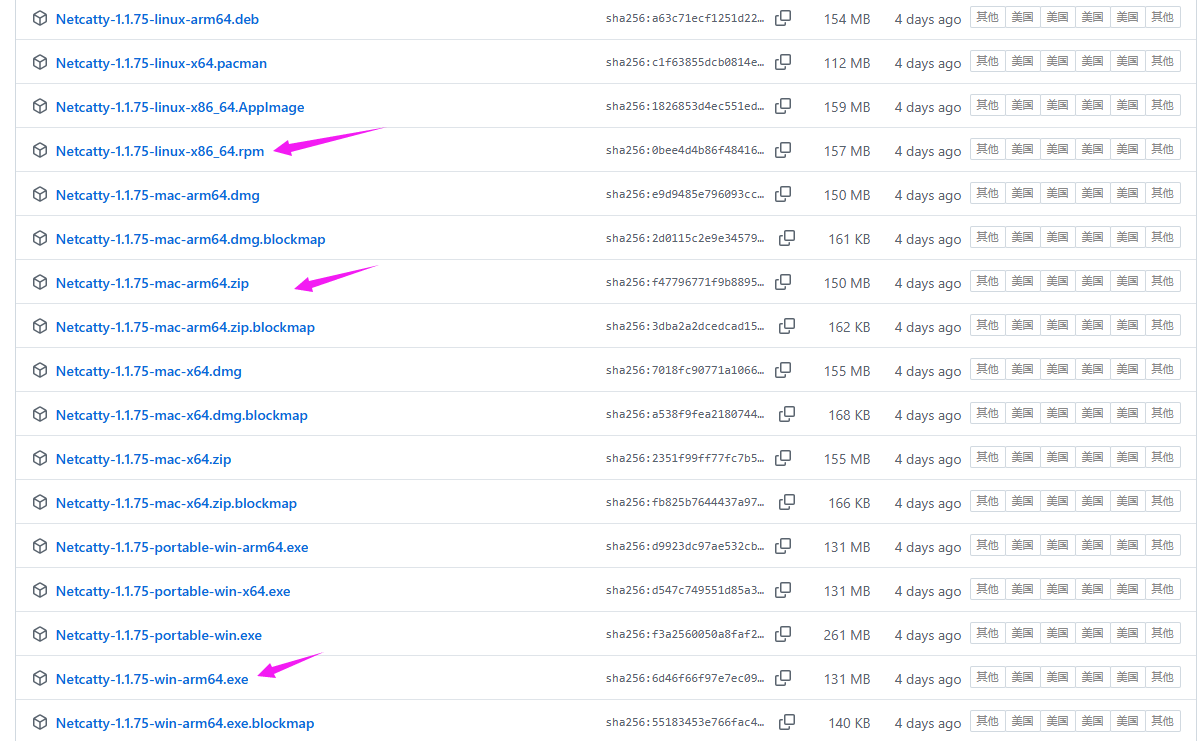Copy sha256 of linux-x86_64.rpm
This screenshot has width=1198, height=741.
pos(783,150)
